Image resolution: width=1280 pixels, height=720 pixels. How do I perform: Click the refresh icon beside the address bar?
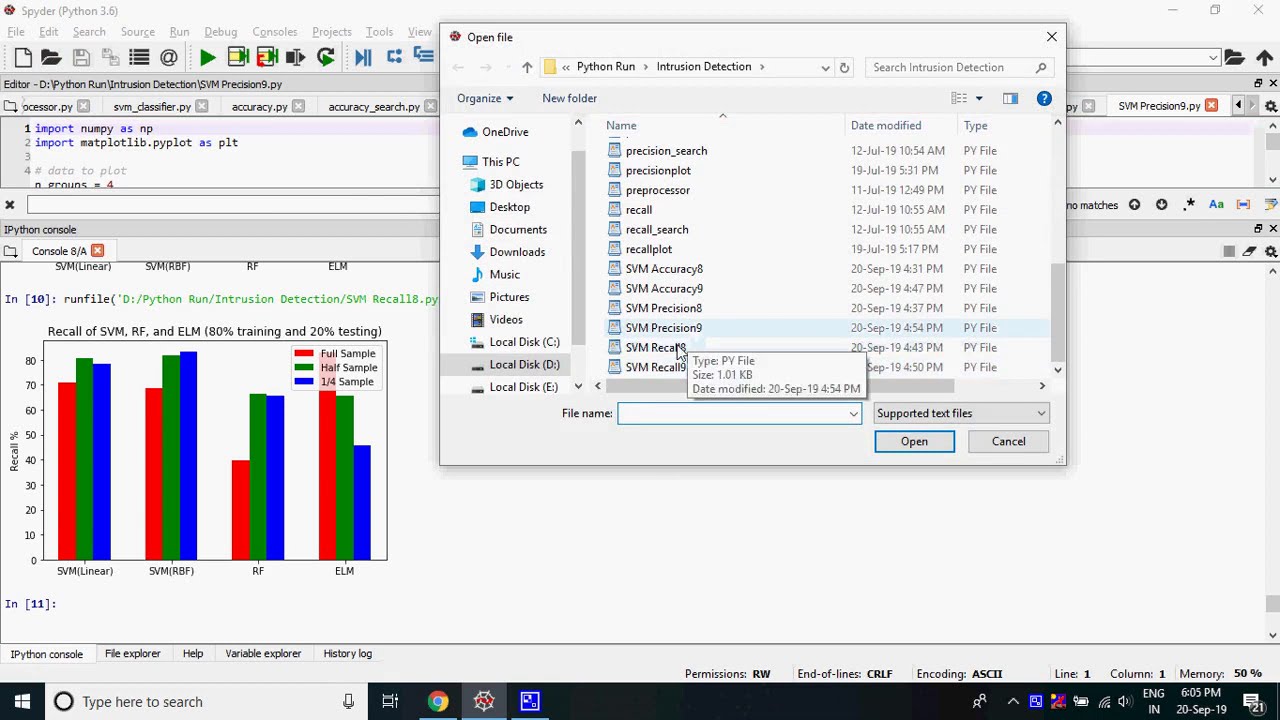(x=845, y=67)
